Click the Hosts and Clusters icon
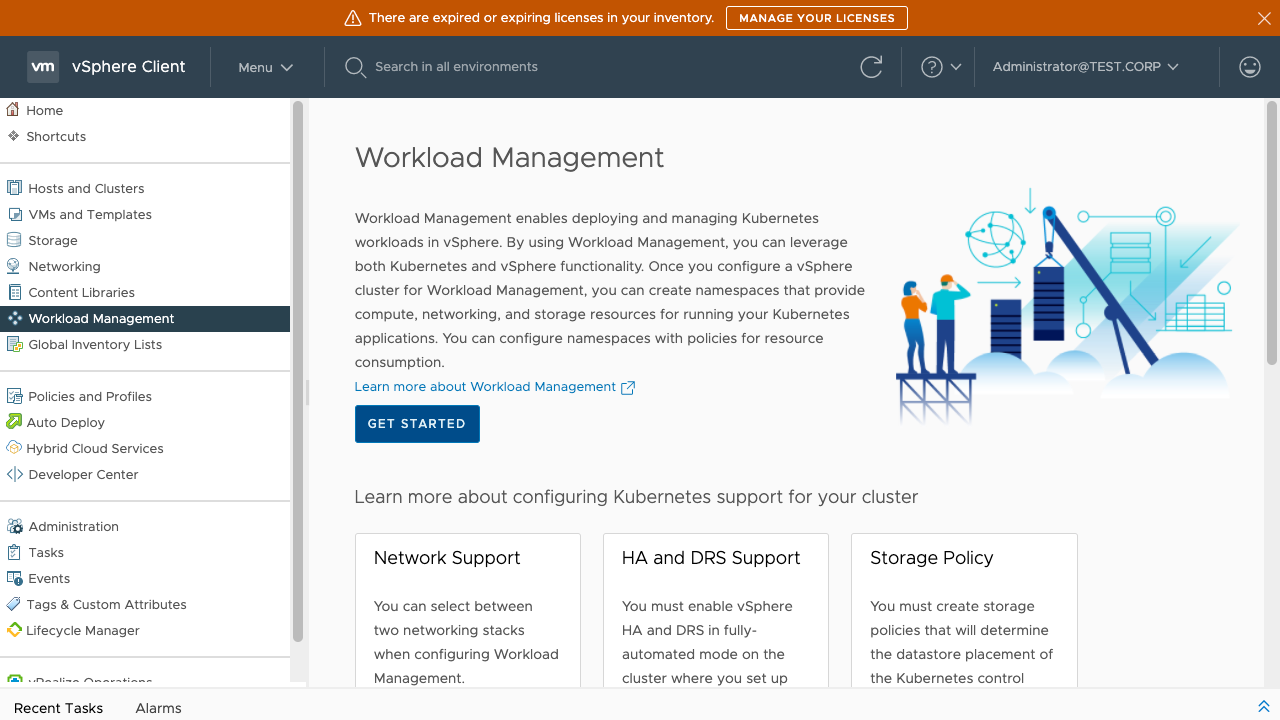Viewport: 1280px width, 720px height. tap(14, 188)
